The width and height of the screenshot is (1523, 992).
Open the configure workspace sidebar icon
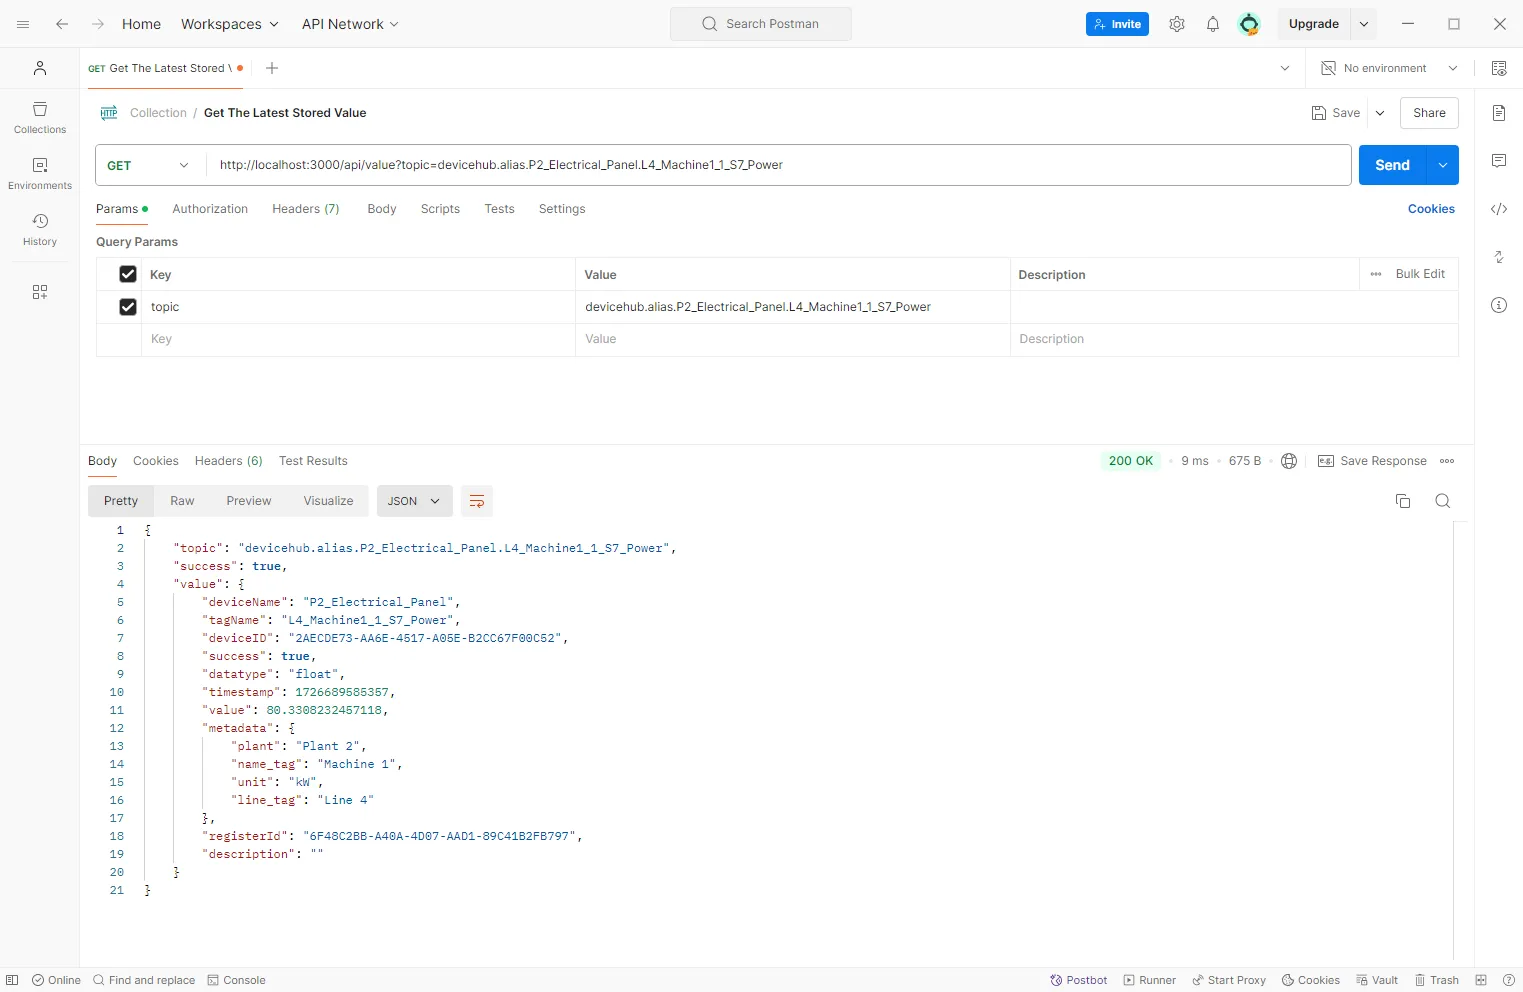(x=40, y=292)
